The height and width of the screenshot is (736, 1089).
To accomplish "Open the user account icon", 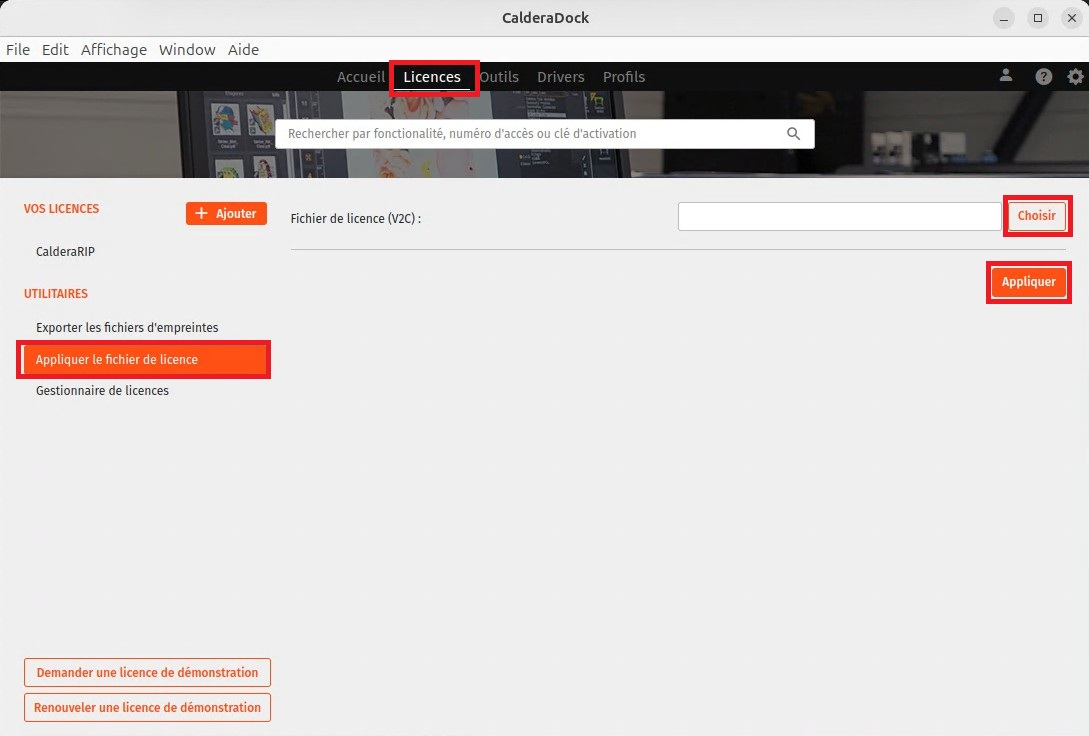I will tap(1006, 76).
